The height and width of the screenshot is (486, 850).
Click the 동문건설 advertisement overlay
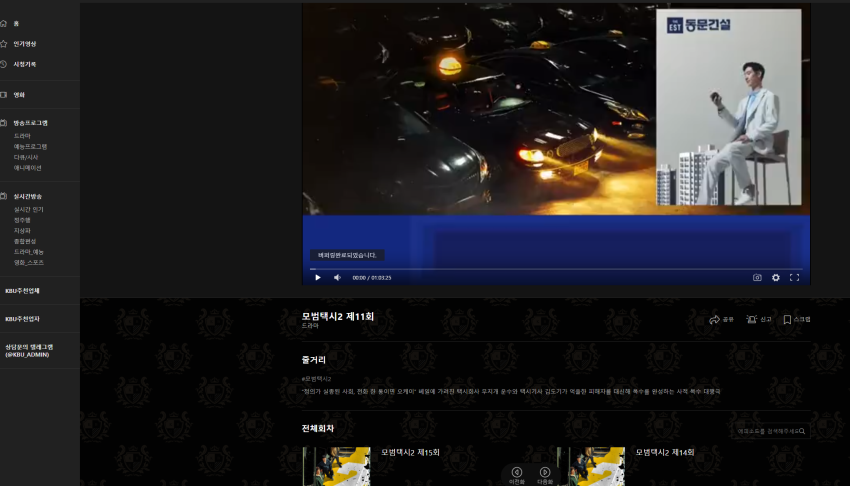(x=729, y=107)
